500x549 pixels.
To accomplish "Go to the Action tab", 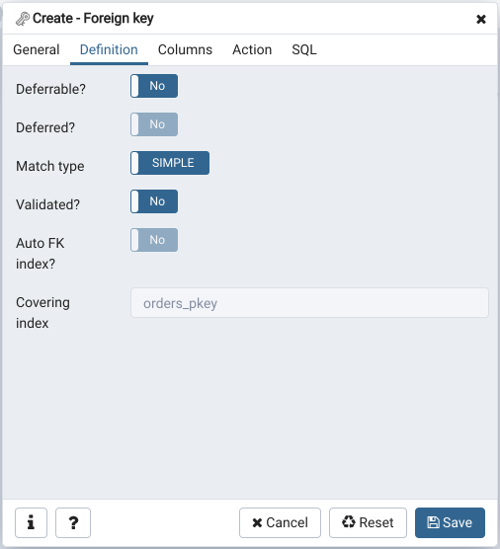I will pos(252,50).
